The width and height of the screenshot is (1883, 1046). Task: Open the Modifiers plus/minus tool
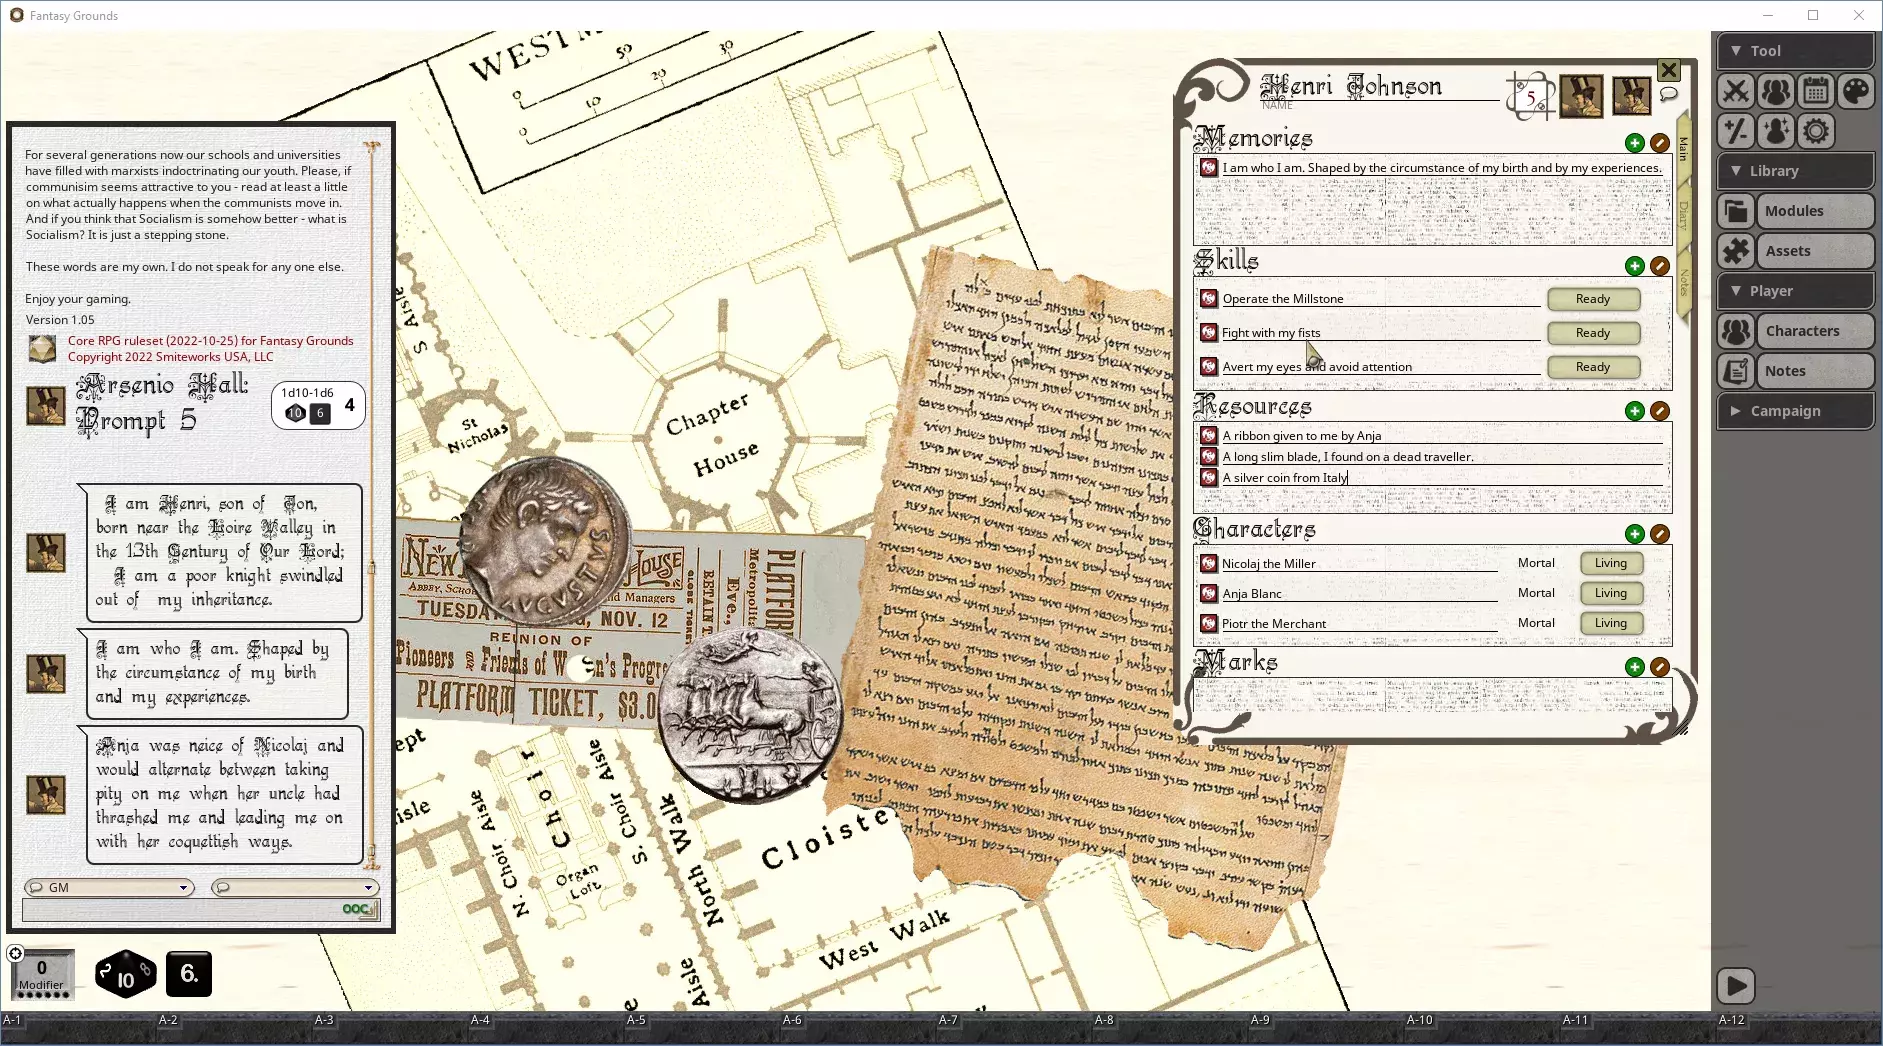click(1736, 131)
